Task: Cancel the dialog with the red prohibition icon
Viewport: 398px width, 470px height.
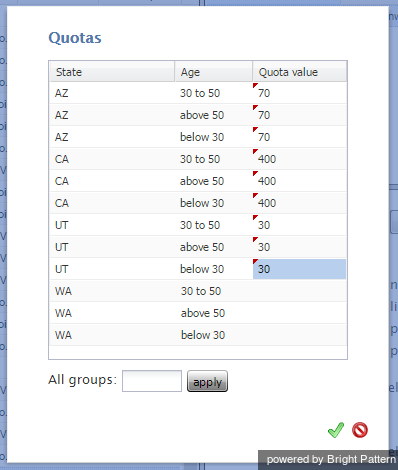Action: click(x=360, y=430)
